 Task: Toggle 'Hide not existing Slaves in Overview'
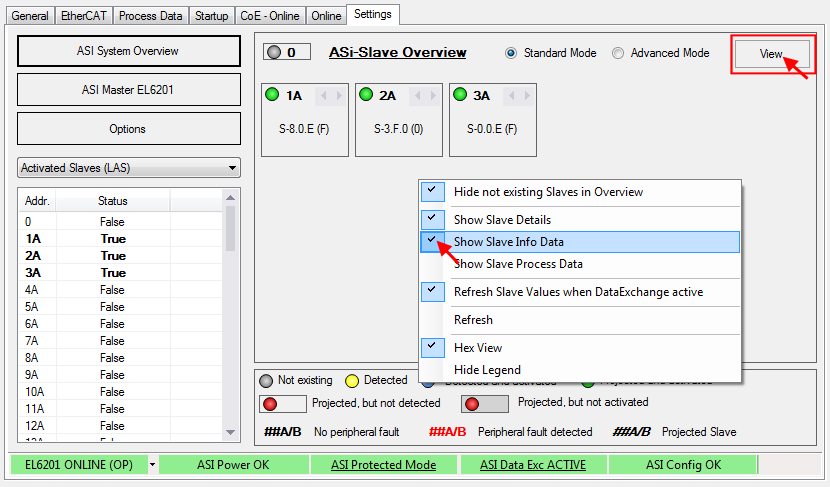coord(580,192)
